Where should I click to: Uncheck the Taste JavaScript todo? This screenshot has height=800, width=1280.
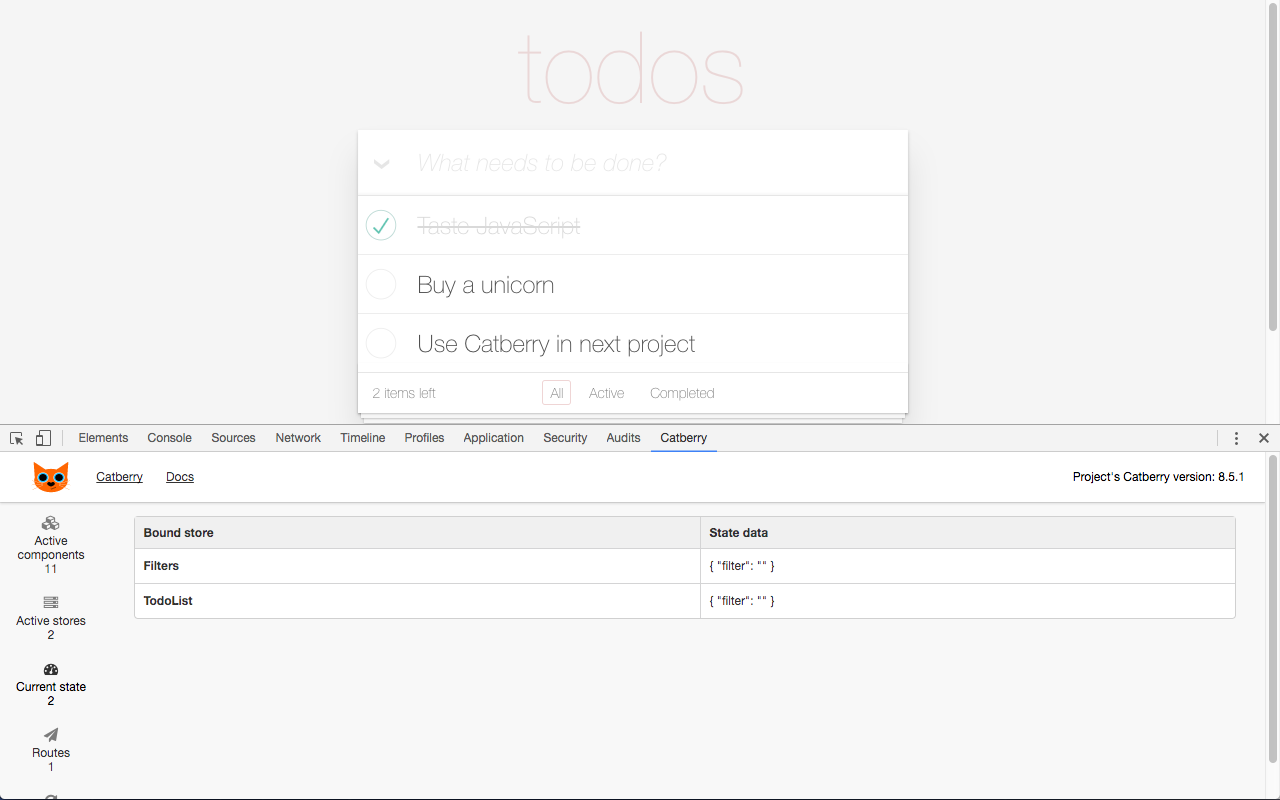coord(381,225)
